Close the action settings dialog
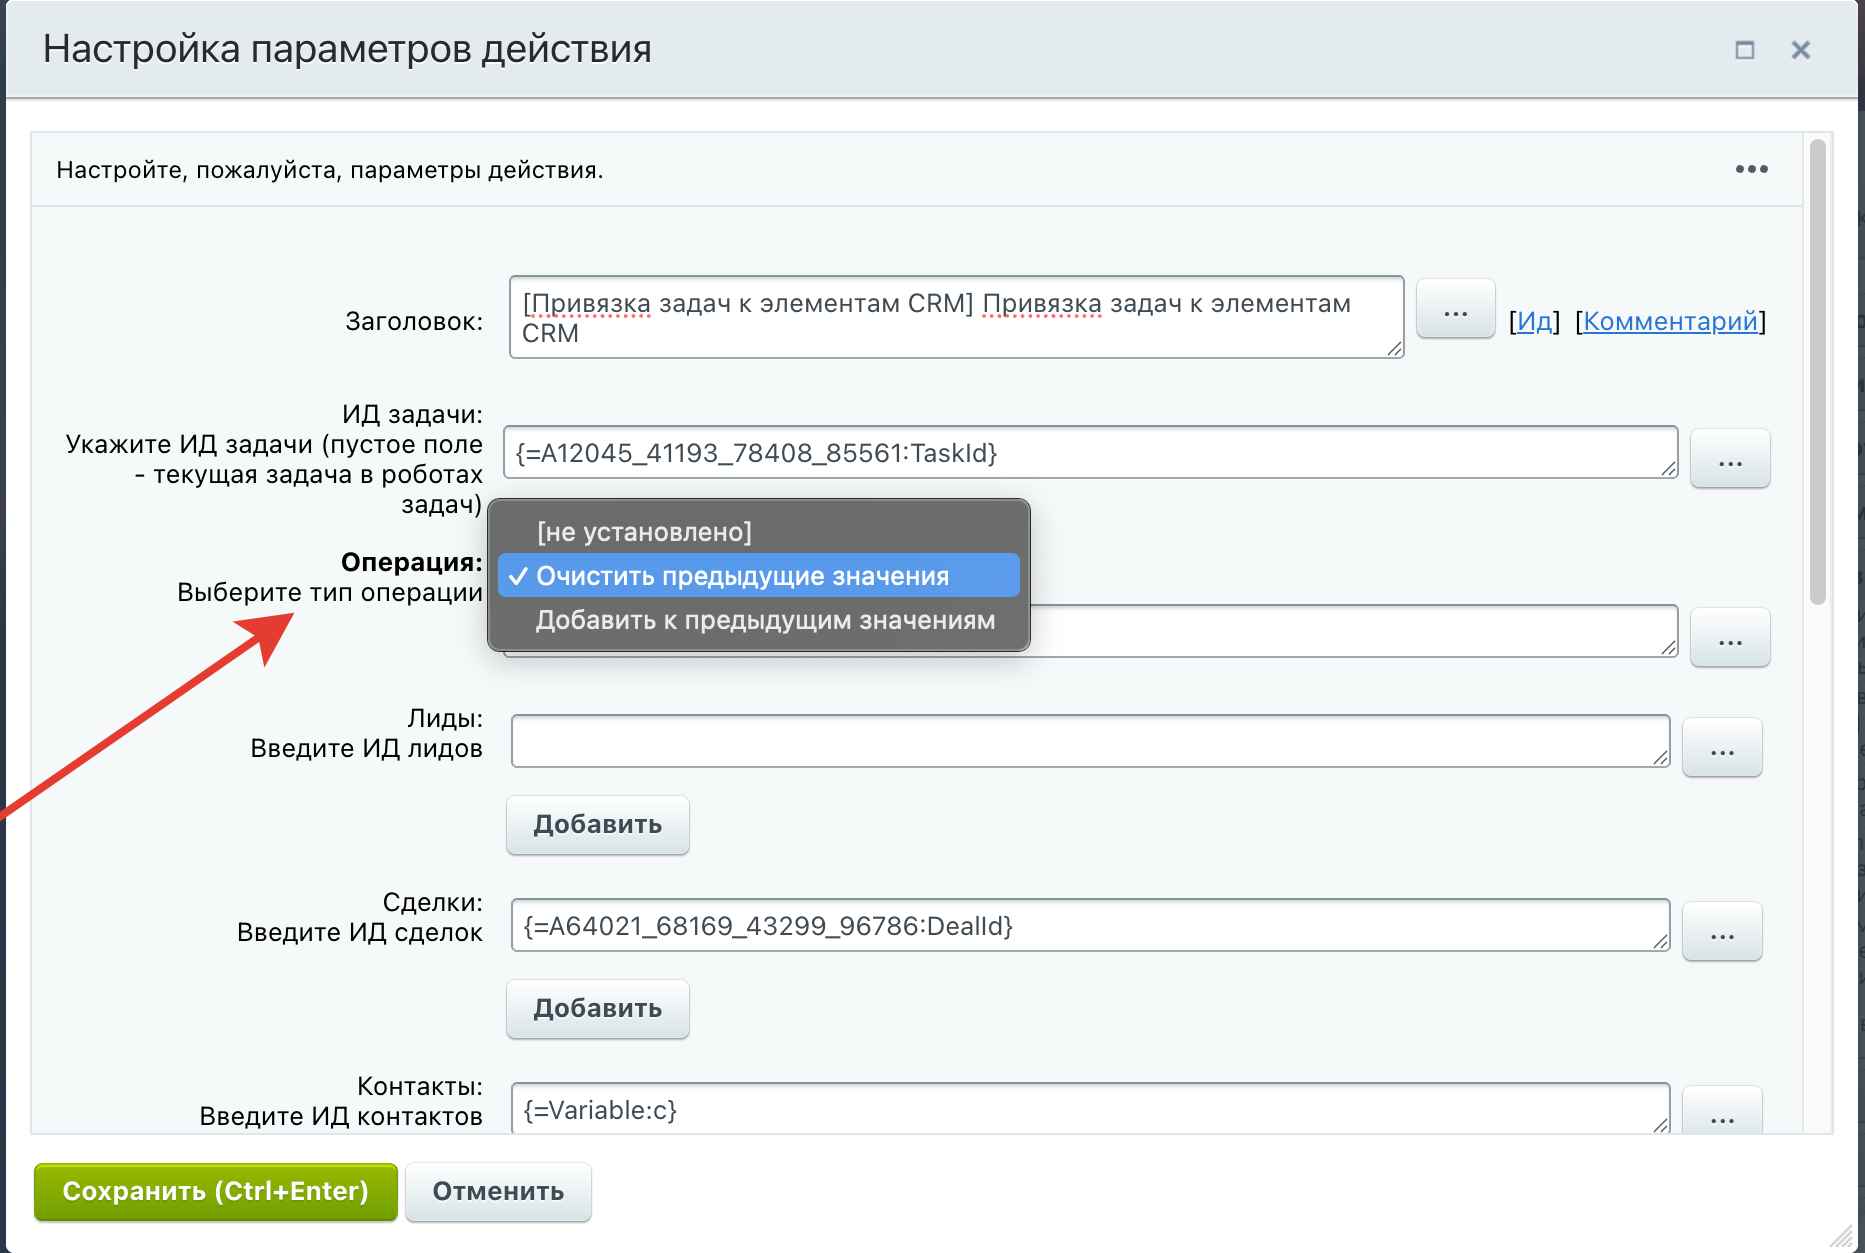The width and height of the screenshot is (1865, 1253). point(1800,50)
